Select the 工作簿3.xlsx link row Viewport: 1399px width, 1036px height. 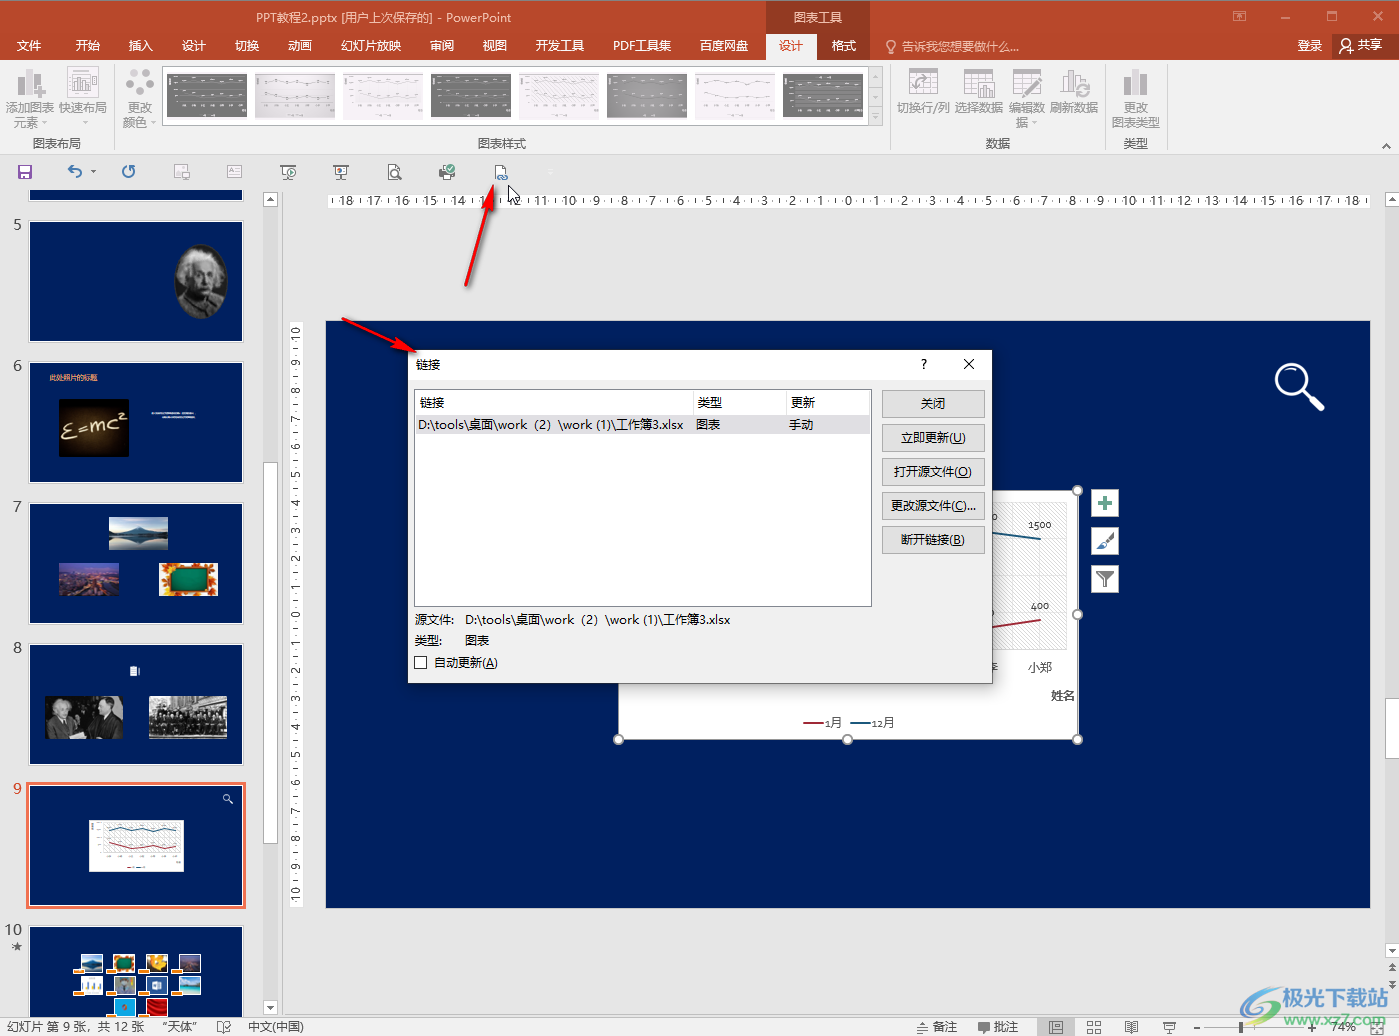642,425
